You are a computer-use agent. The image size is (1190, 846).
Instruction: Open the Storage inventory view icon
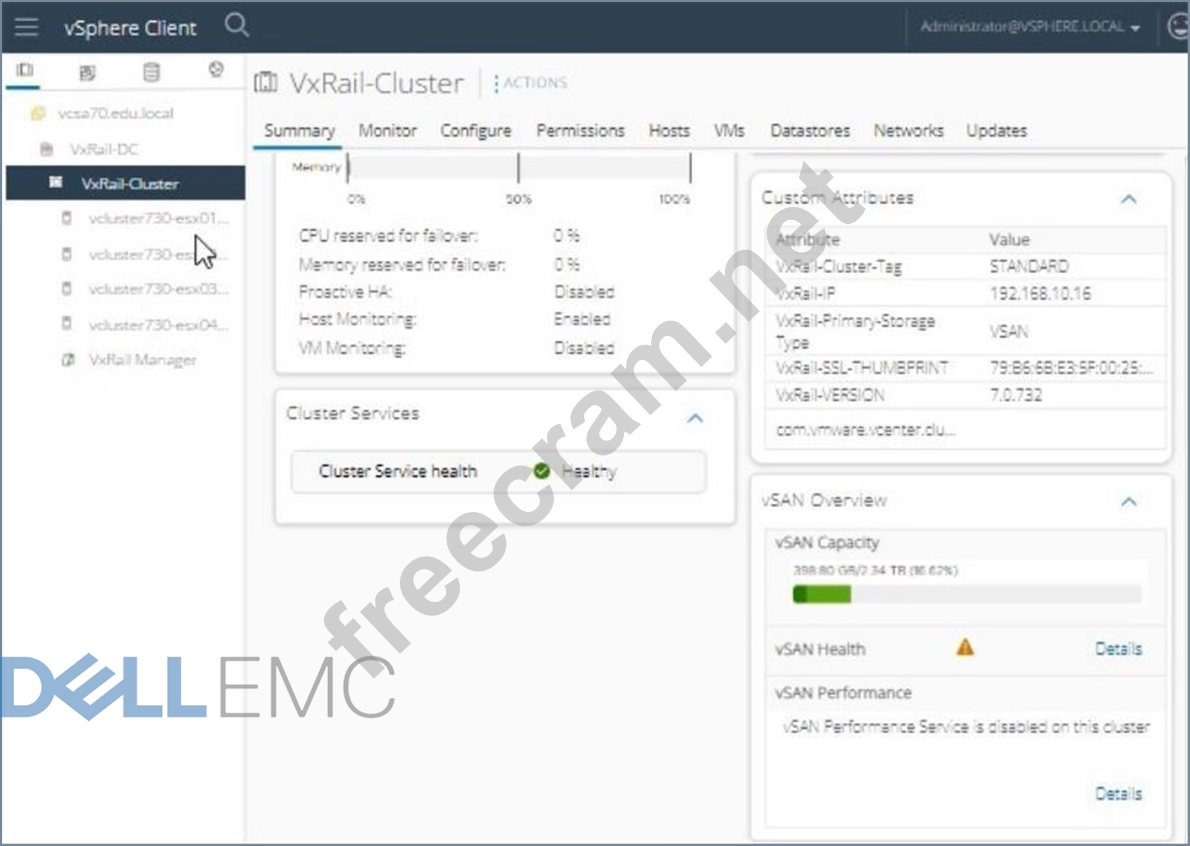click(150, 72)
